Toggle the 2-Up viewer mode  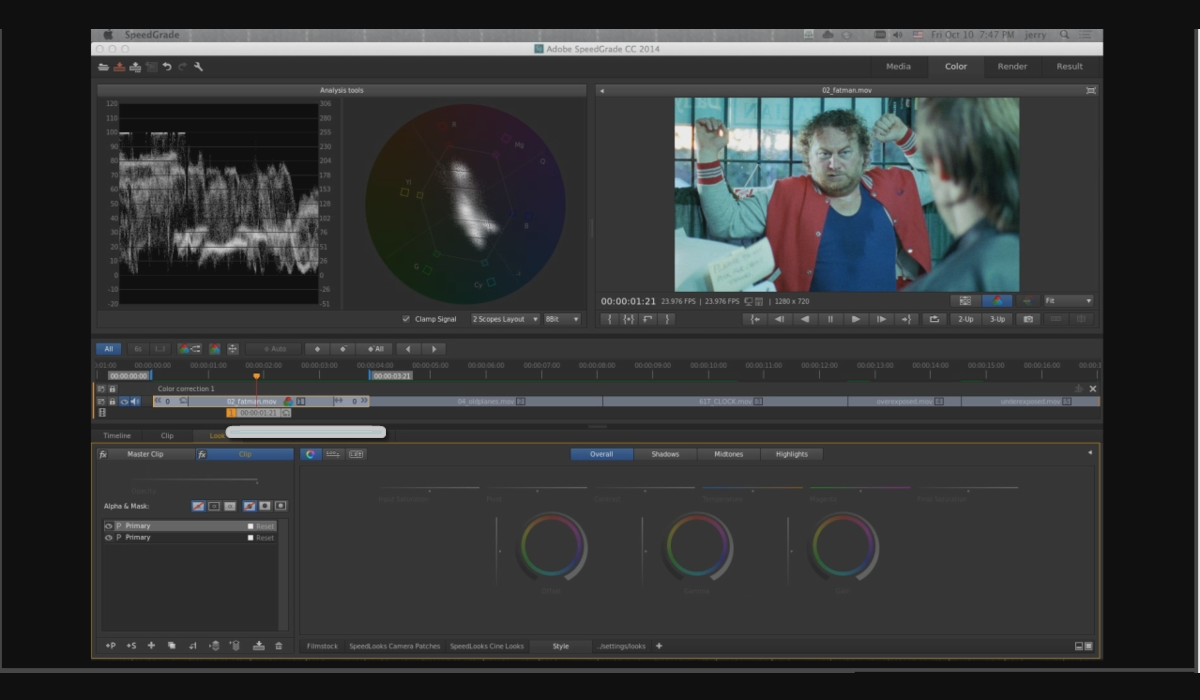pos(965,319)
